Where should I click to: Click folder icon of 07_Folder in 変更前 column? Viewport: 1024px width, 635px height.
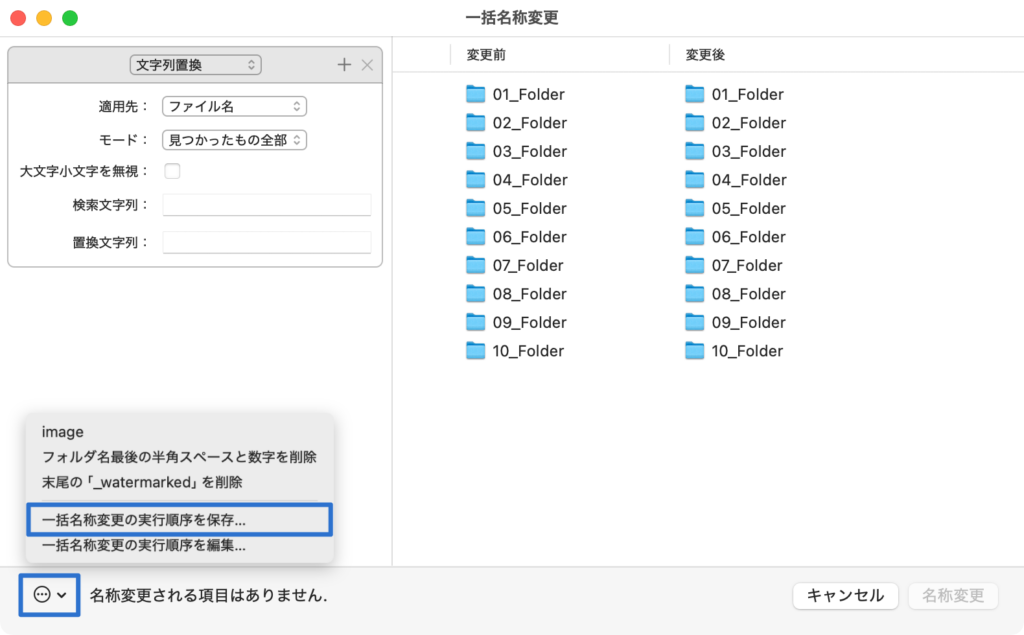point(475,265)
